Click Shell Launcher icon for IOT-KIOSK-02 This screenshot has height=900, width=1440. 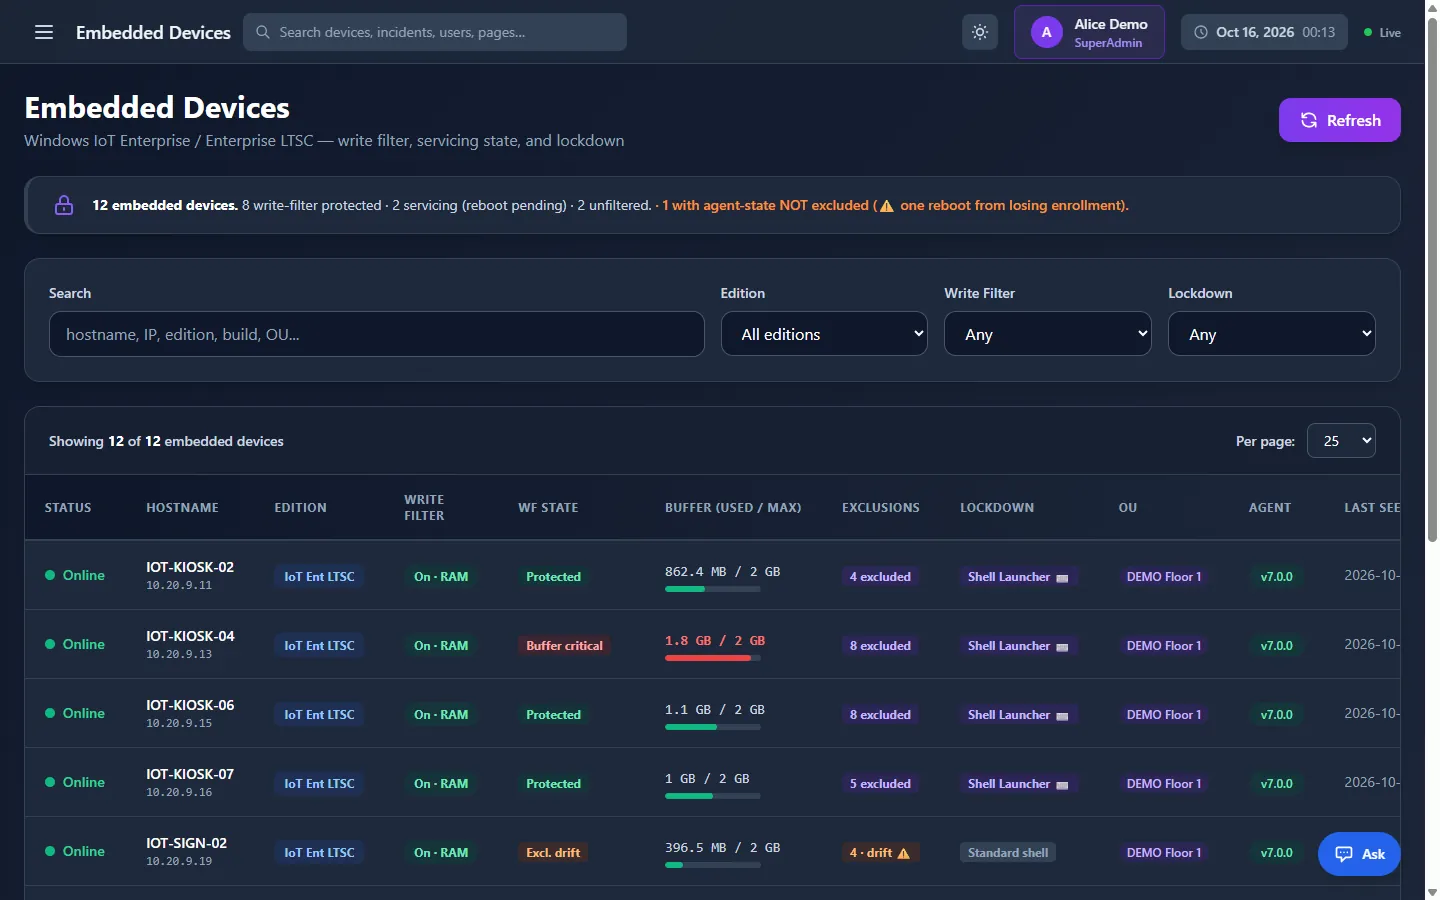1062,578
